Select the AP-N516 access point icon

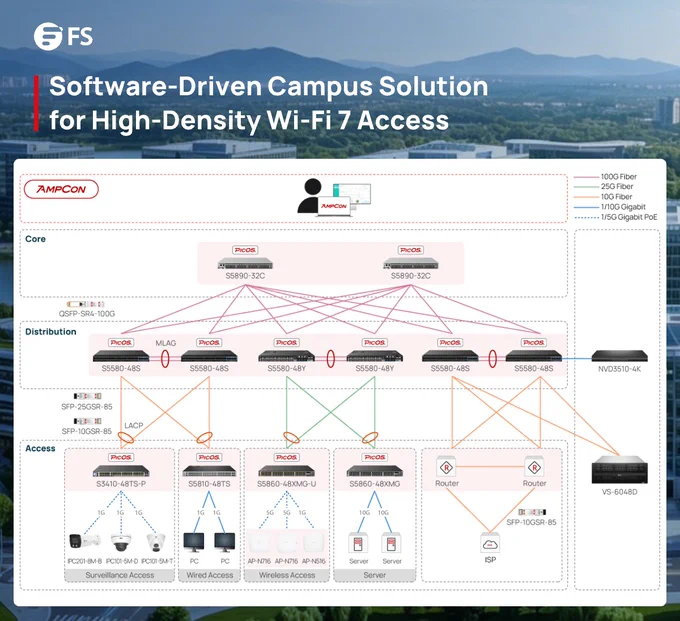(313, 543)
